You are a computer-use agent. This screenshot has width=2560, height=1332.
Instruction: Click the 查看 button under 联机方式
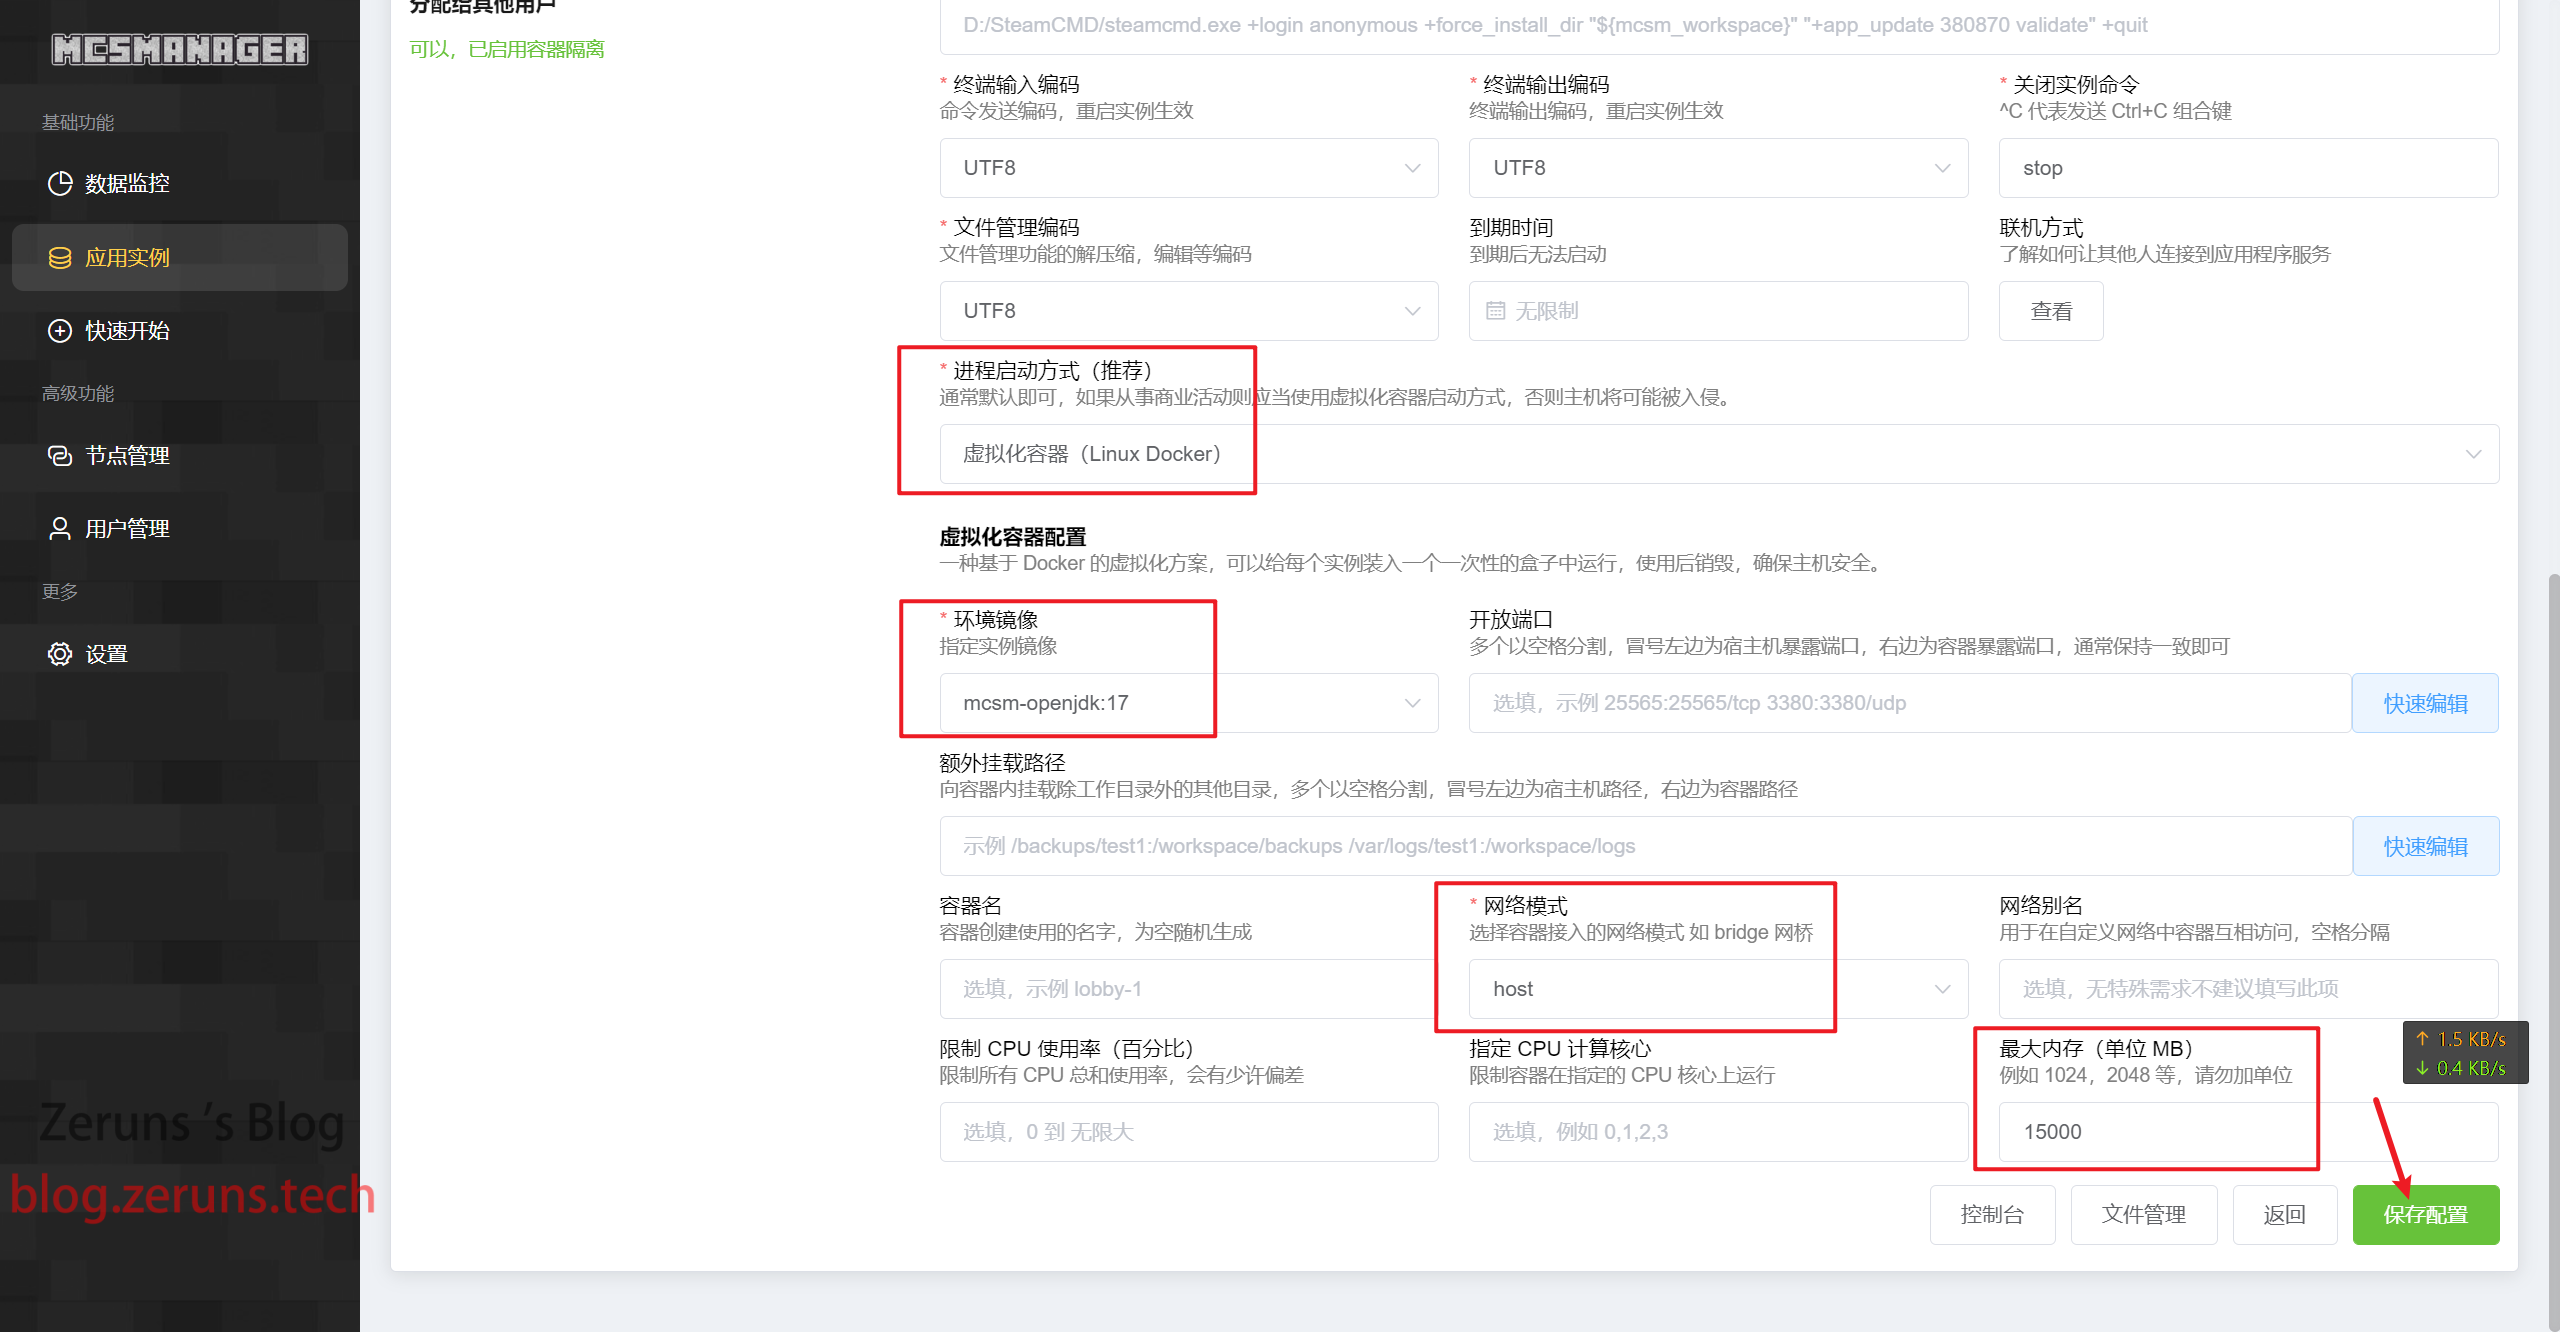coord(2051,311)
